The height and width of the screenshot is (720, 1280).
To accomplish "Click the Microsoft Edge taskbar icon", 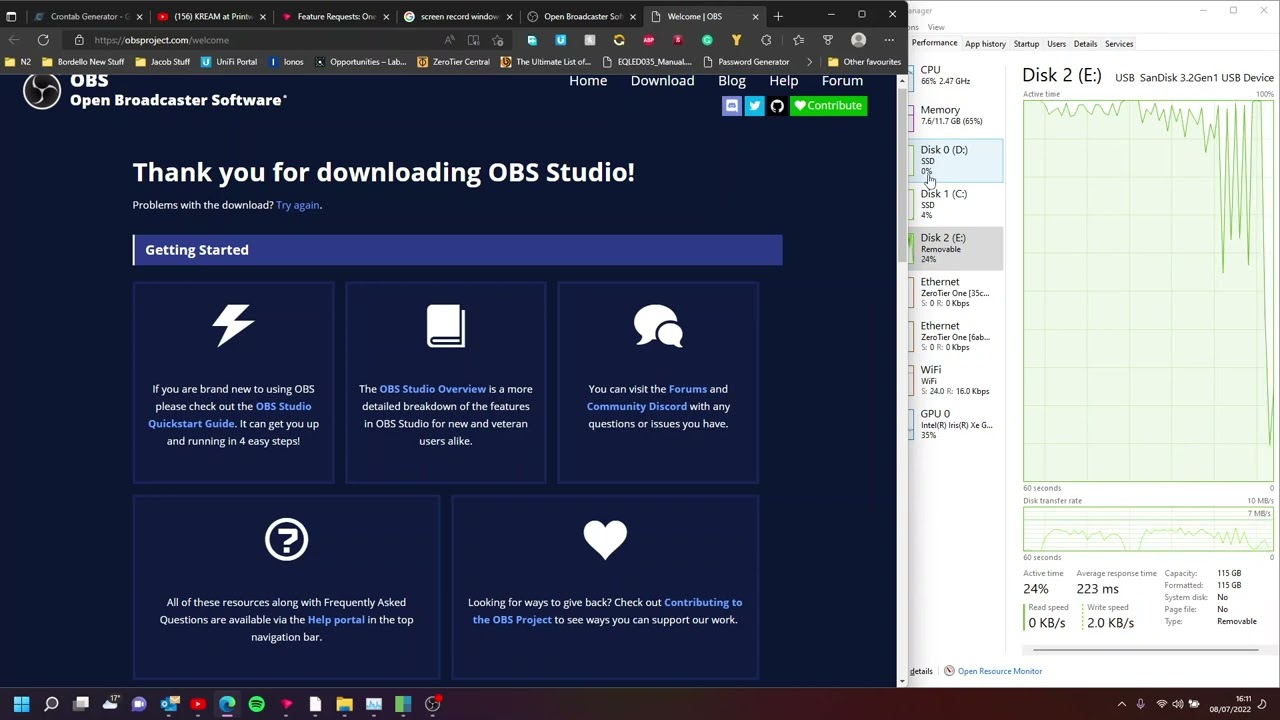I will pyautogui.click(x=227, y=704).
